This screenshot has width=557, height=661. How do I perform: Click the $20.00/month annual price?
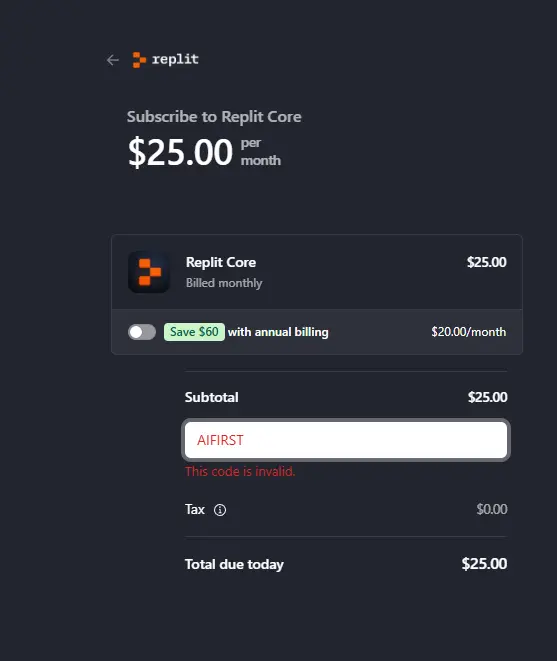tap(468, 332)
